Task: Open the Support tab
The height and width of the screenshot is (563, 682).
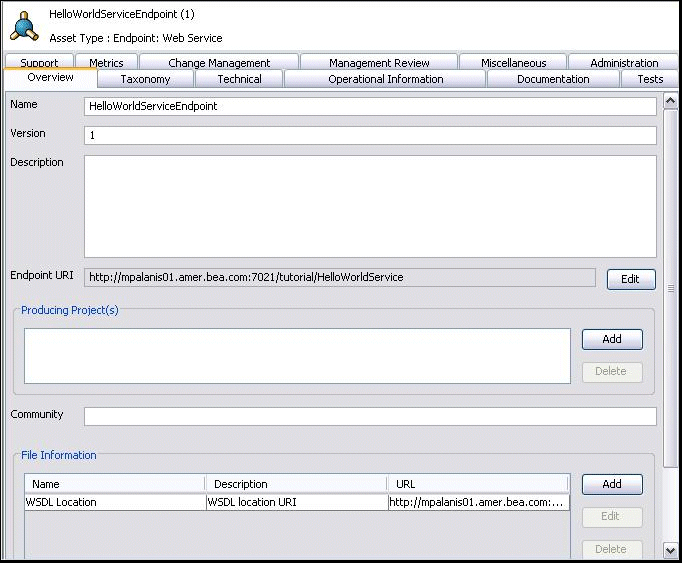Action: tap(39, 62)
